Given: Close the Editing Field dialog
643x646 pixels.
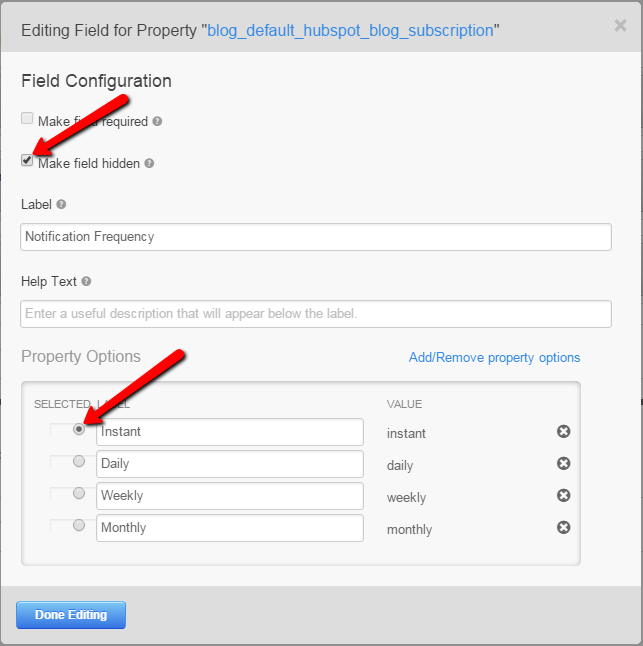Looking at the screenshot, I should tap(620, 26).
